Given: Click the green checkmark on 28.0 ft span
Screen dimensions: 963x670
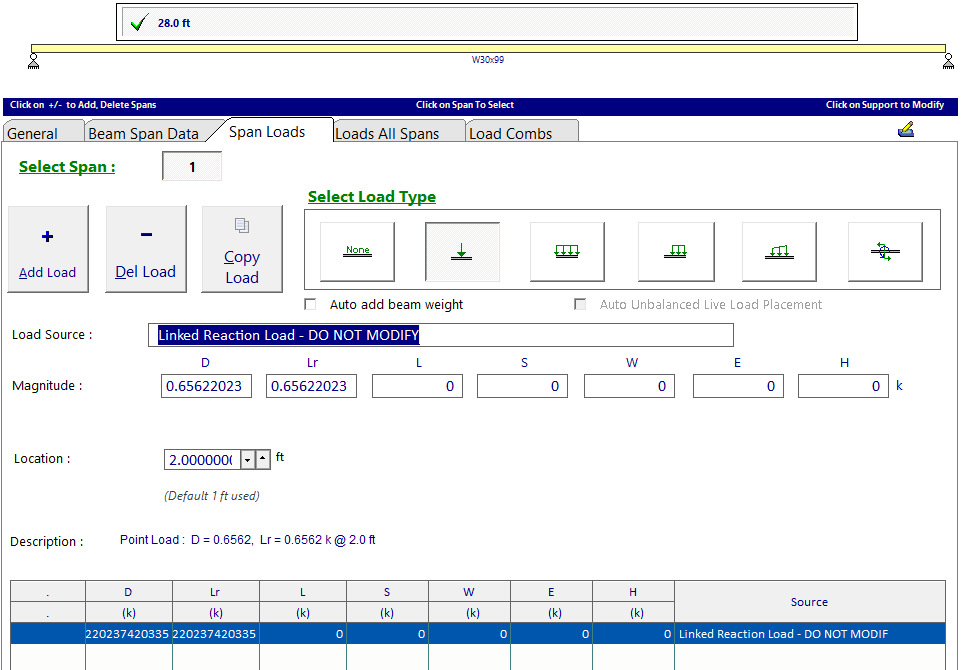Looking at the screenshot, I should tap(139, 23).
